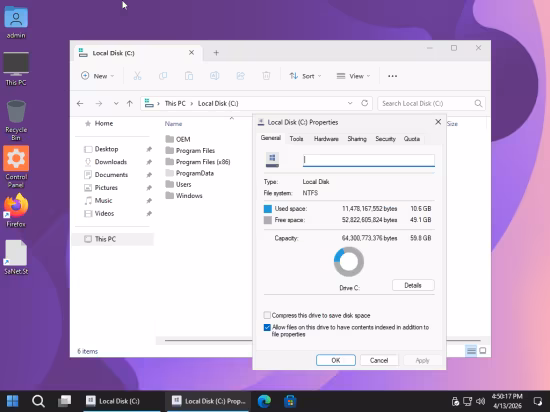The height and width of the screenshot is (412, 550).
Task: Enable Compress this drive to save space
Action: tap(267, 315)
